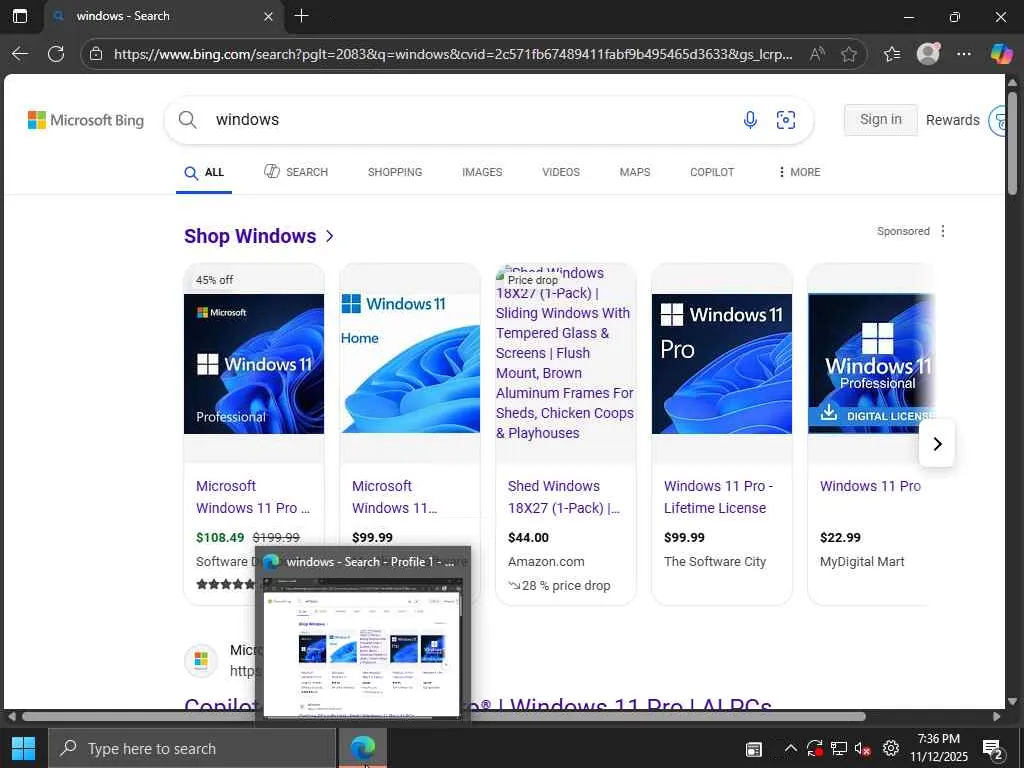Open Microsoft Rewards link

(x=952, y=120)
